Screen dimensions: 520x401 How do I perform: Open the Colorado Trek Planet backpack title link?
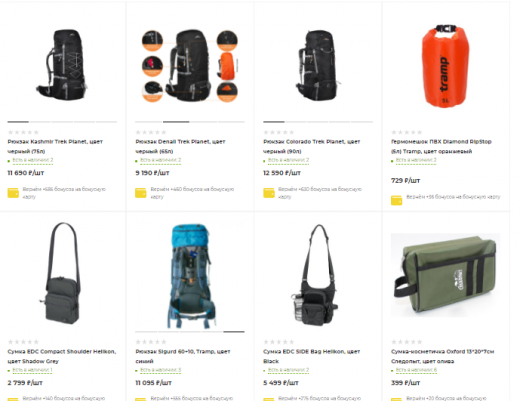coord(312,146)
